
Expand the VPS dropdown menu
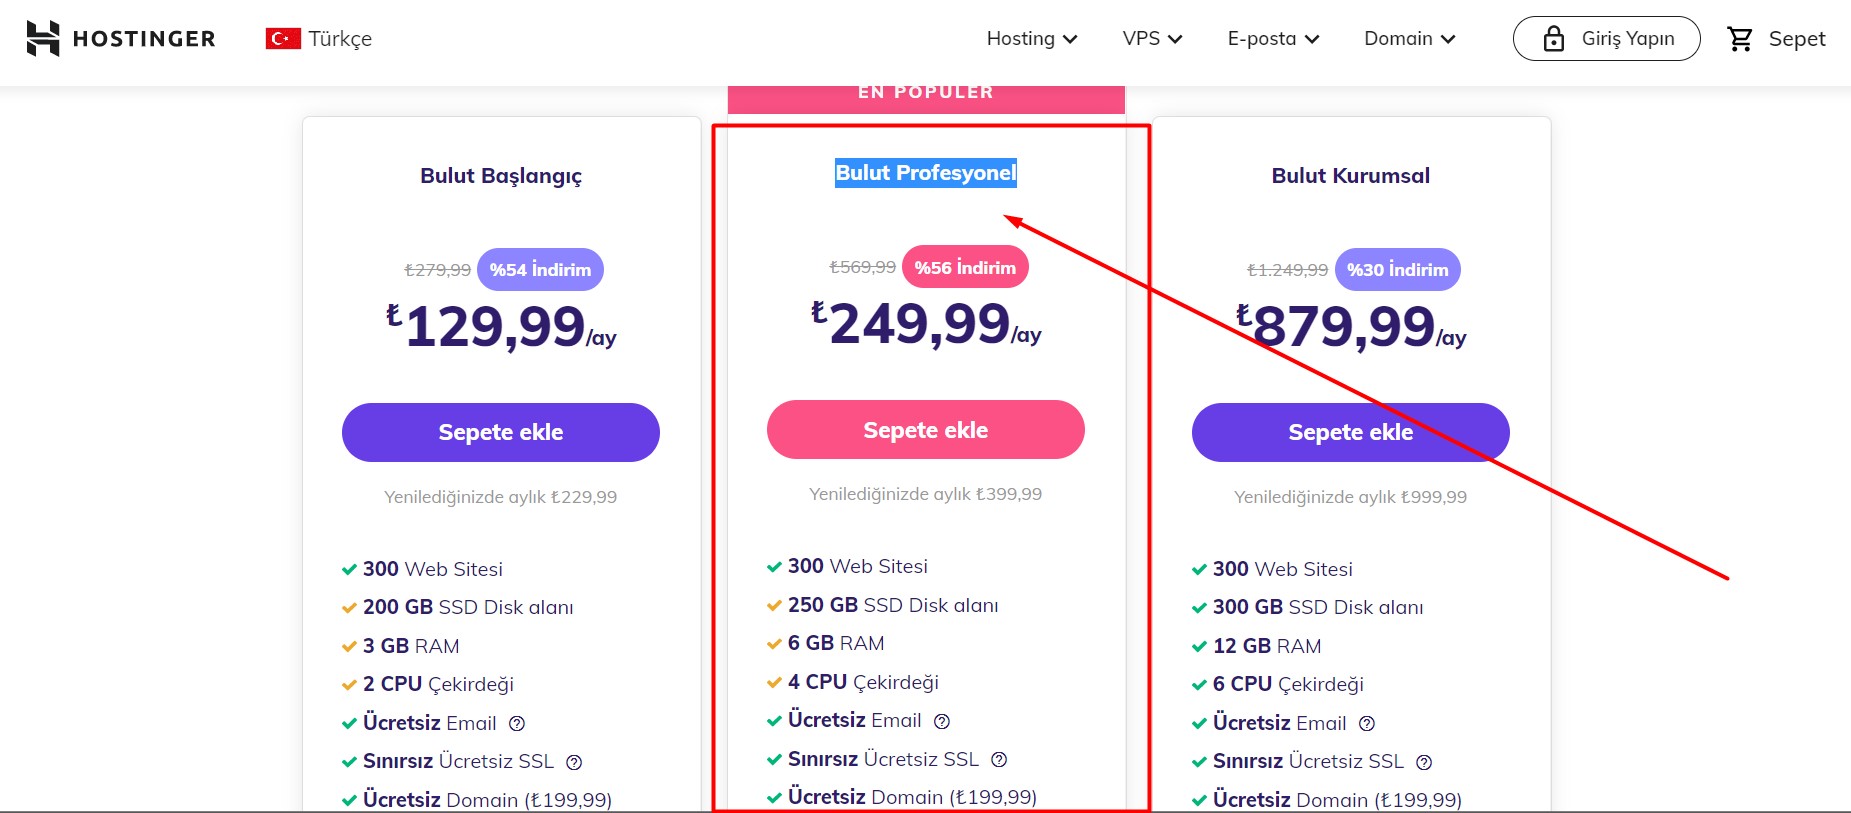pyautogui.click(x=1152, y=39)
